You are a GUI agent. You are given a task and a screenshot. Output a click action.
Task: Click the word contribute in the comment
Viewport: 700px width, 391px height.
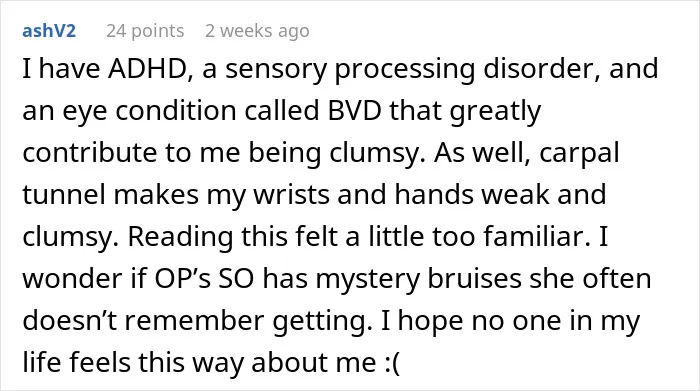pyautogui.click(x=90, y=152)
